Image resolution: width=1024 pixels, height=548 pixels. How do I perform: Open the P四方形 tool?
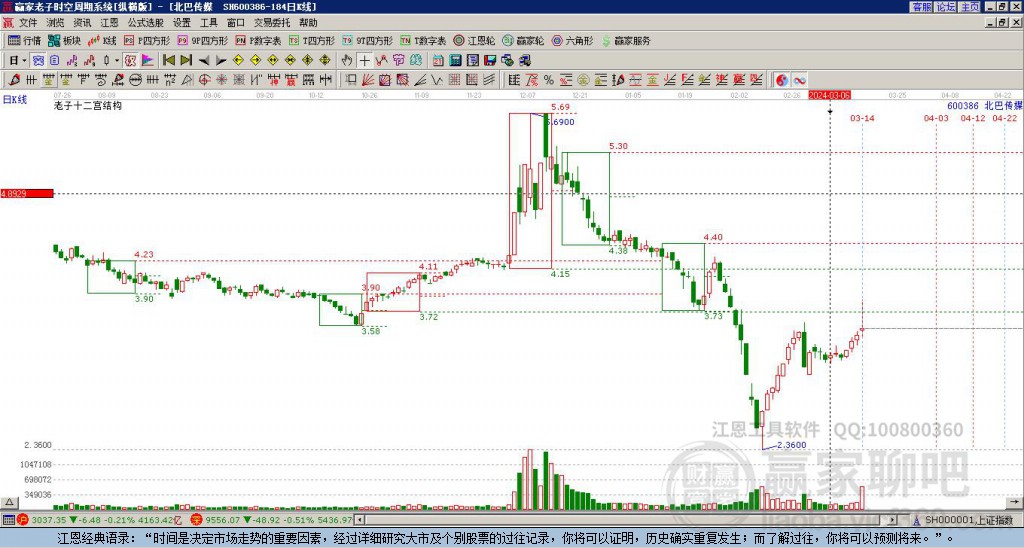pos(147,40)
